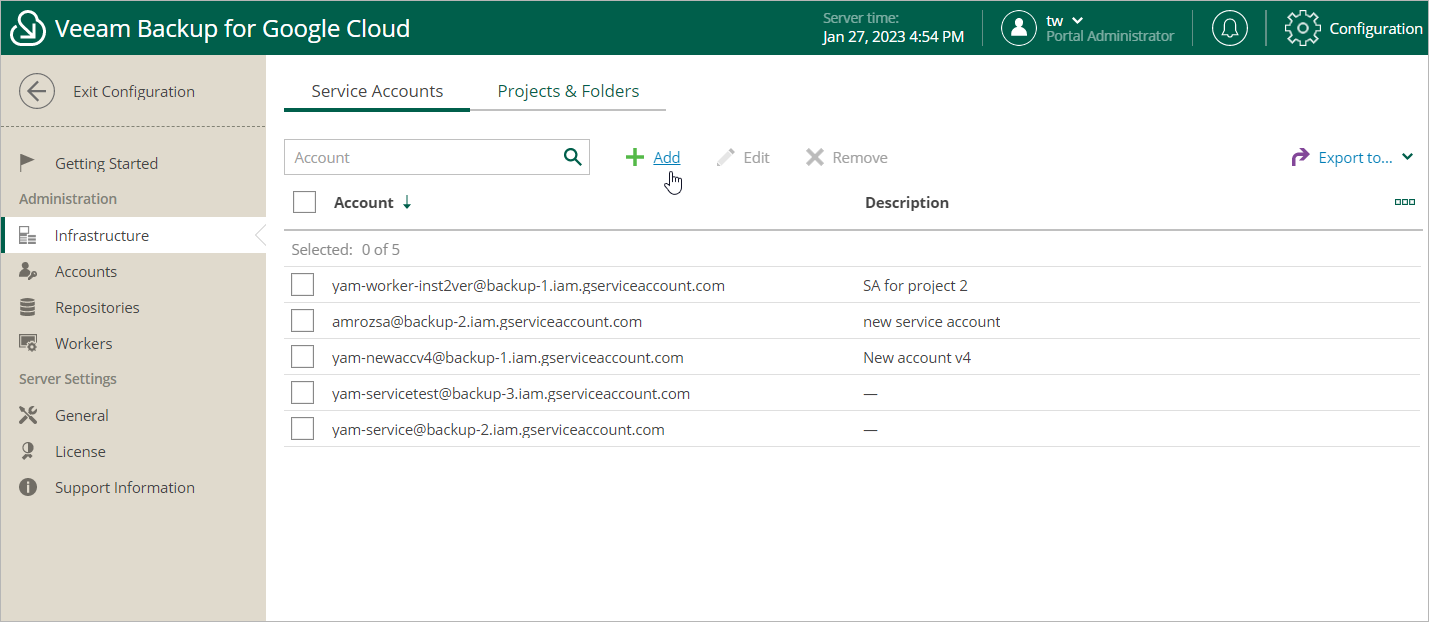The height and width of the screenshot is (622, 1429).
Task: Check the yam-service@backup-2 account checkbox
Action: pos(303,429)
